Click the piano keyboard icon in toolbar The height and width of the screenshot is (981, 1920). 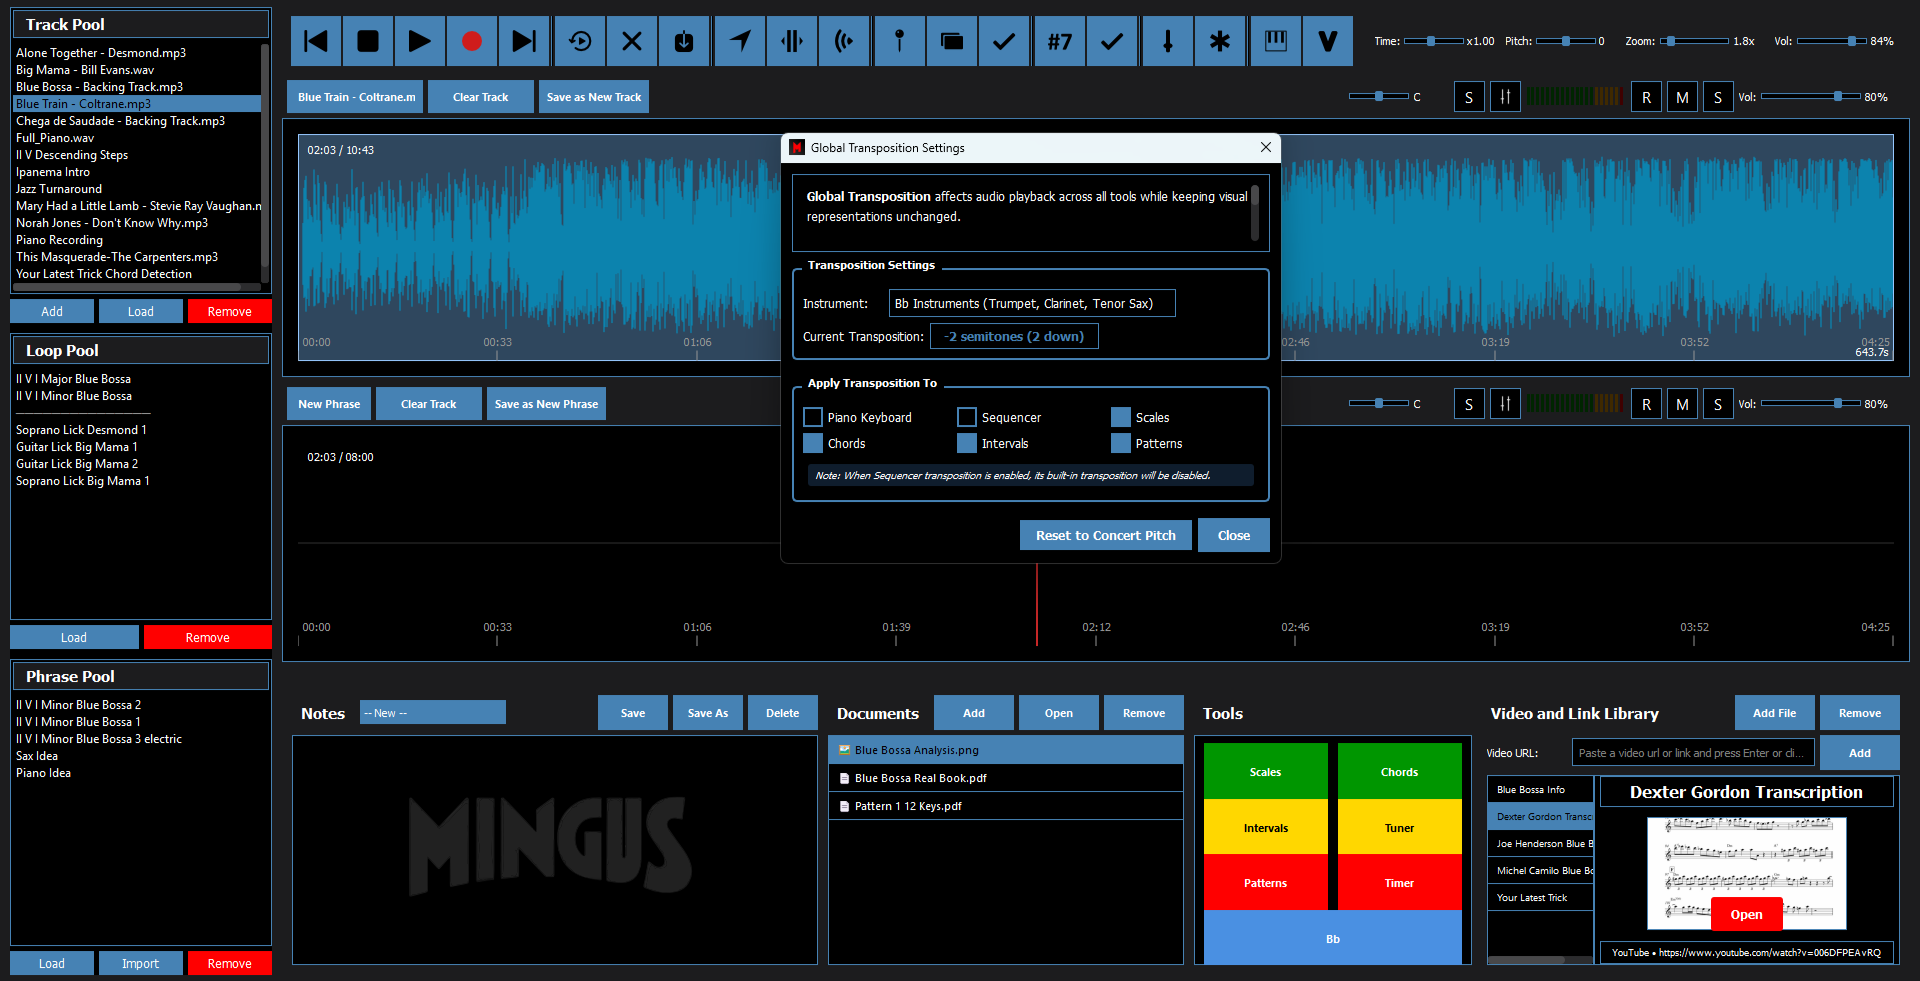(1276, 41)
